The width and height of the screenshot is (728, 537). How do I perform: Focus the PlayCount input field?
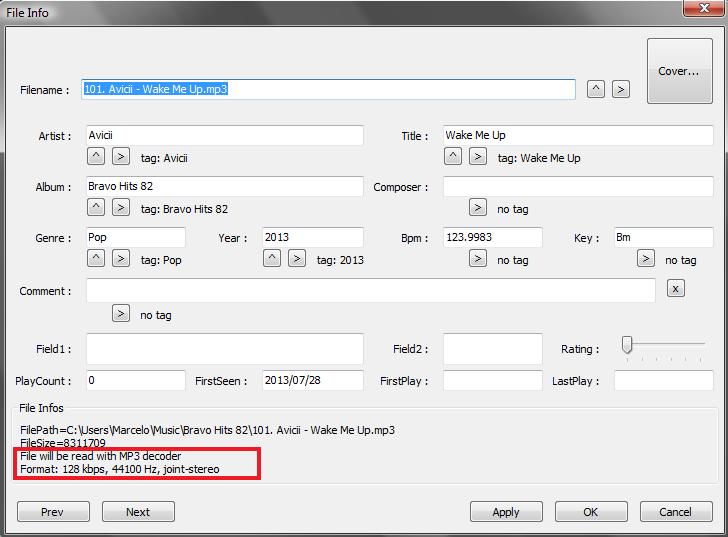[136, 381]
